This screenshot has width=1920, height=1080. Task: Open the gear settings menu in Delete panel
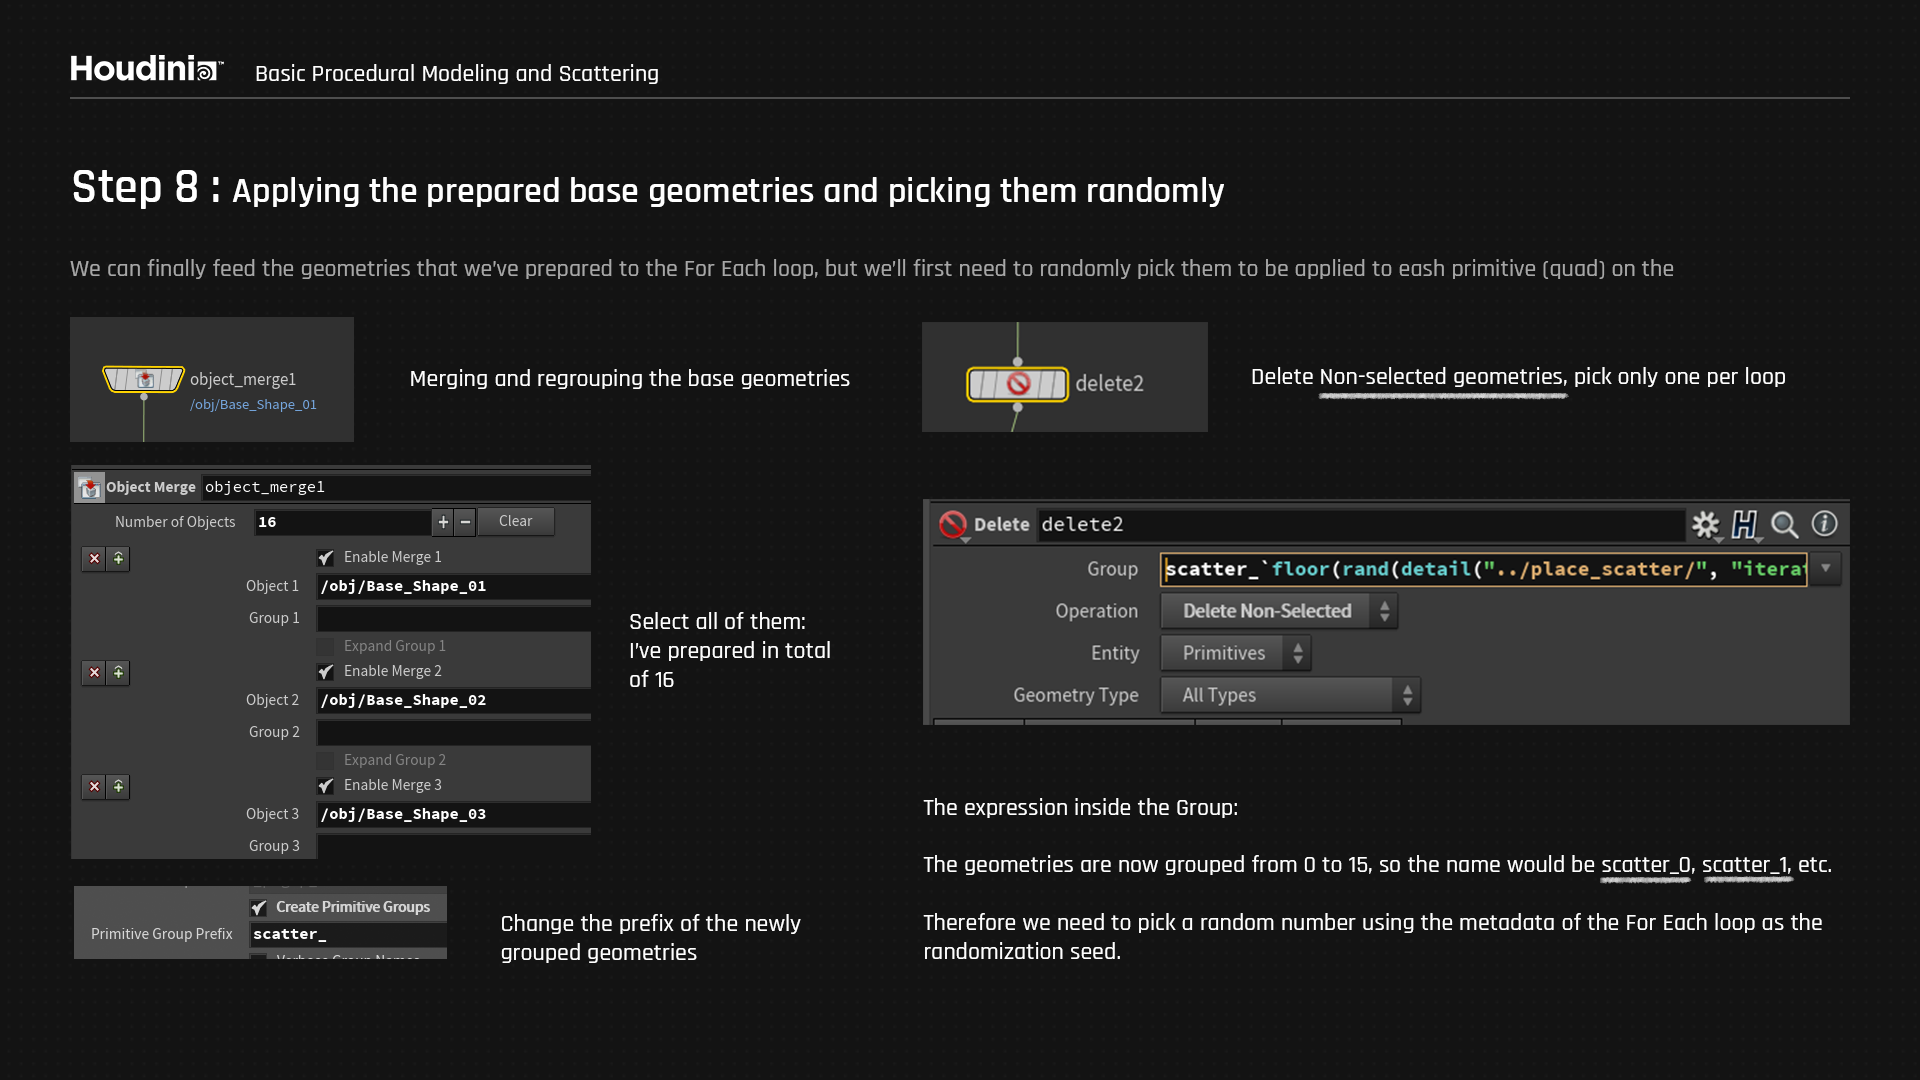[x=1705, y=524]
